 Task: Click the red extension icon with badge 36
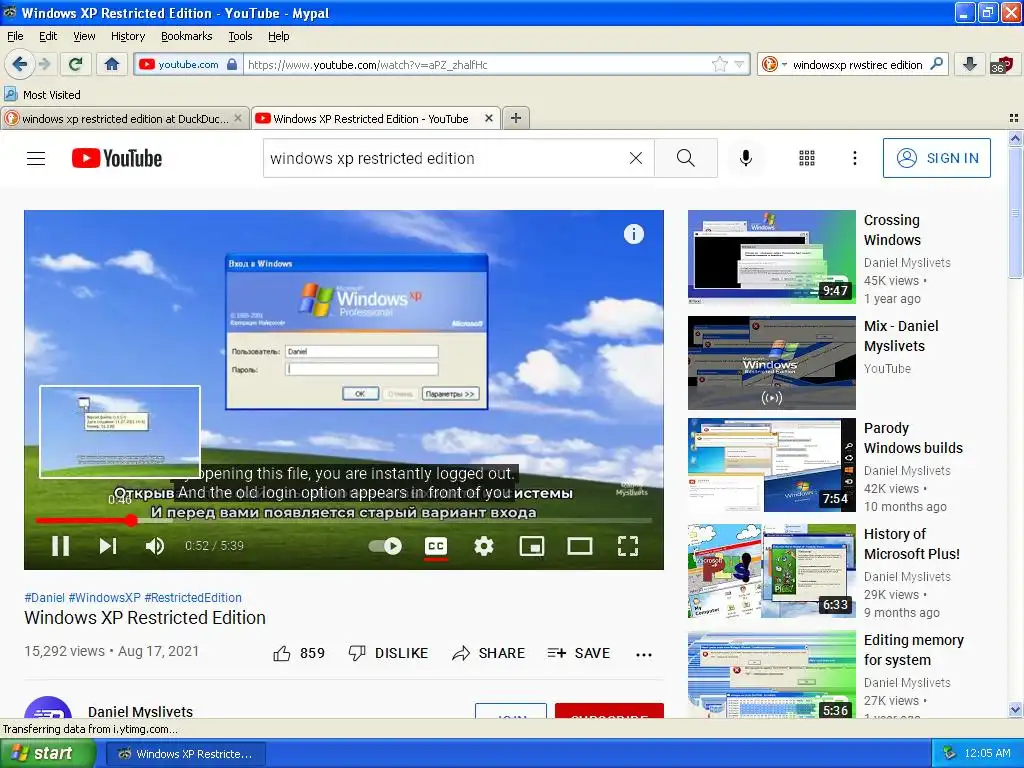tap(1001, 65)
